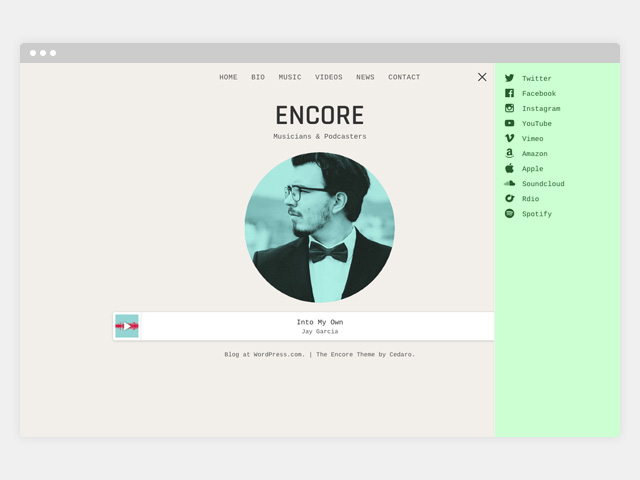The image size is (640, 480).
Task: Click the Facebook logo icon
Action: [509, 93]
